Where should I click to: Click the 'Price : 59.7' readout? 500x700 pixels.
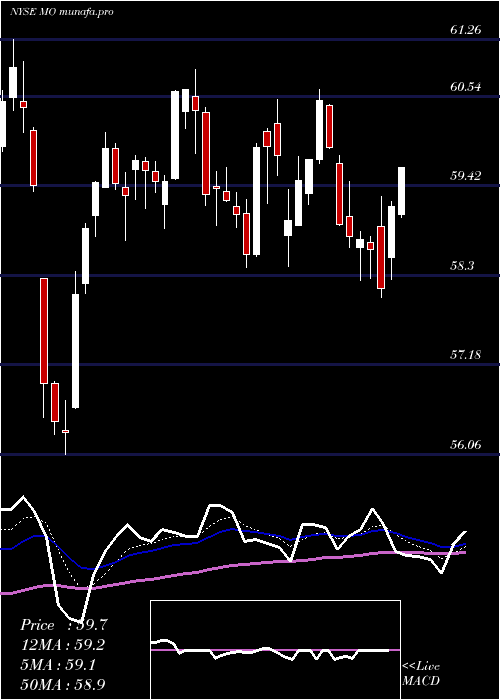[x=63, y=625]
